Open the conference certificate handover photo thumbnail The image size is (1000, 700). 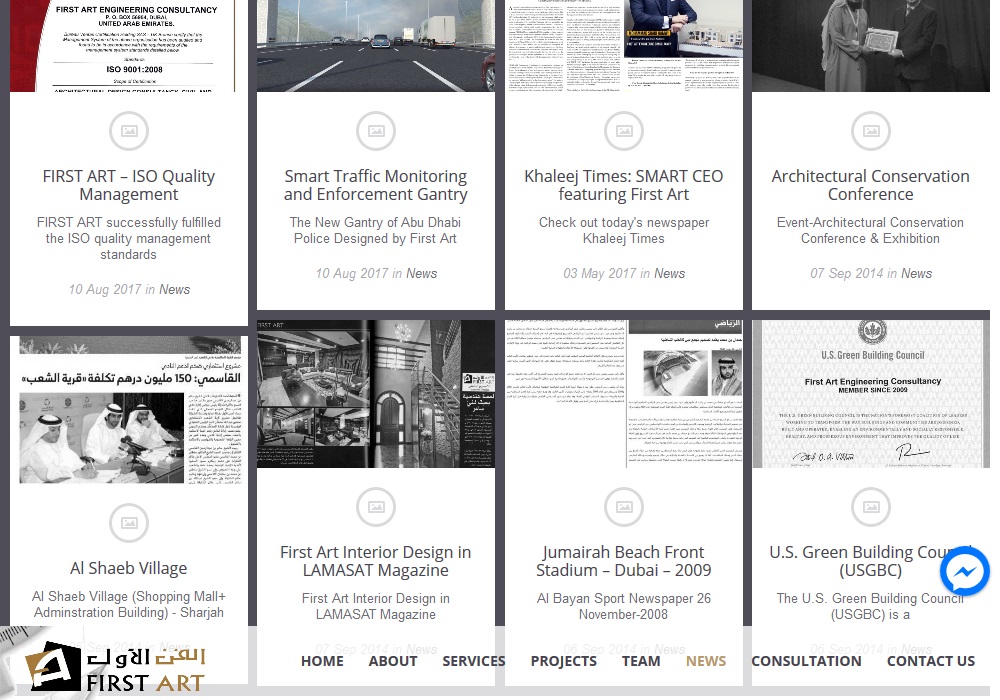(x=871, y=45)
